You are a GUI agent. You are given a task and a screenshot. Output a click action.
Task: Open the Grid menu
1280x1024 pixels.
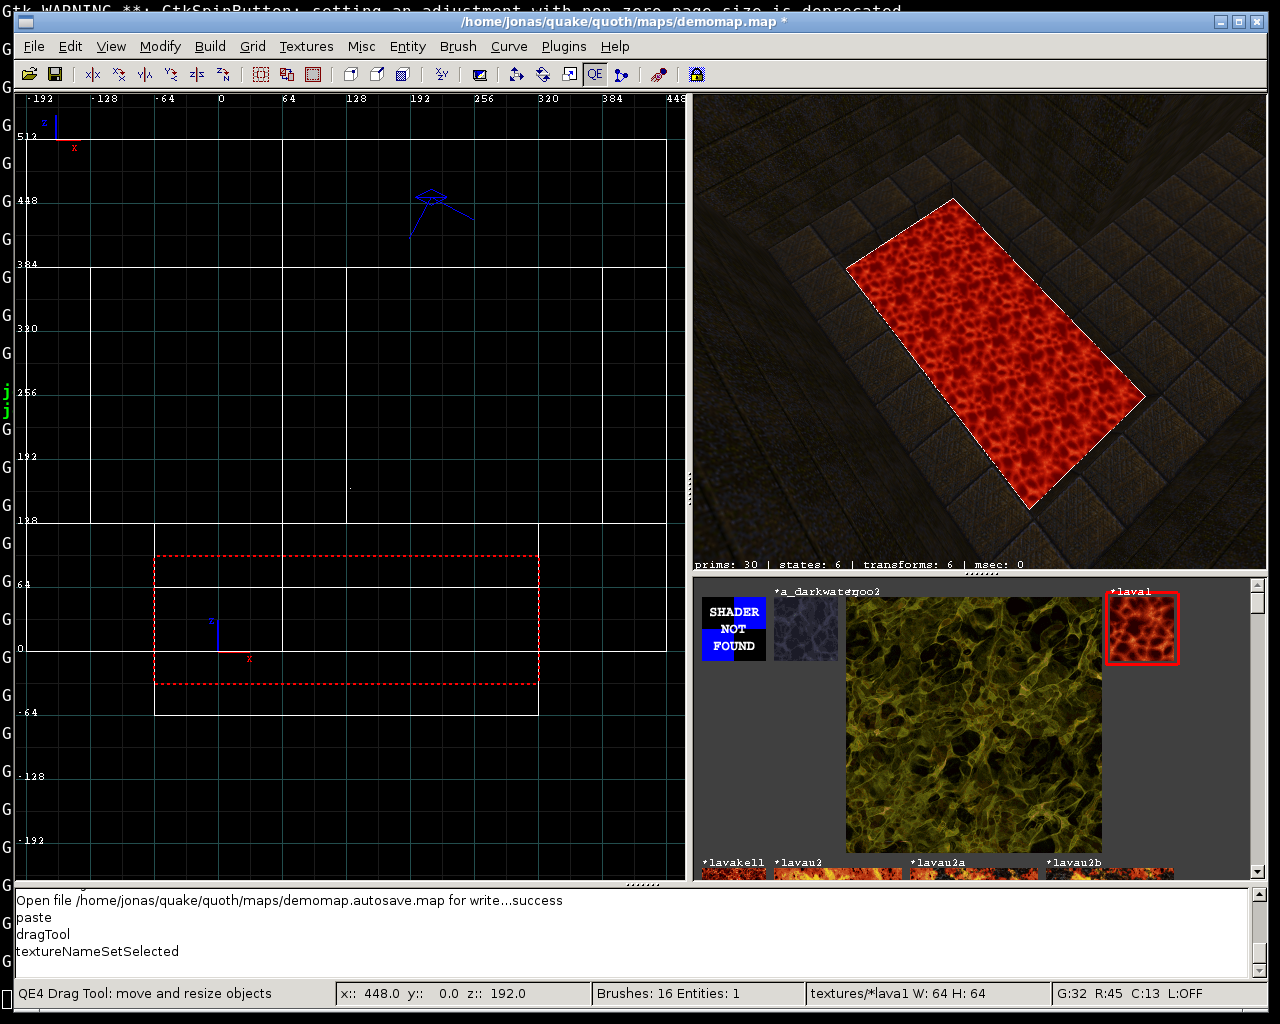click(253, 46)
